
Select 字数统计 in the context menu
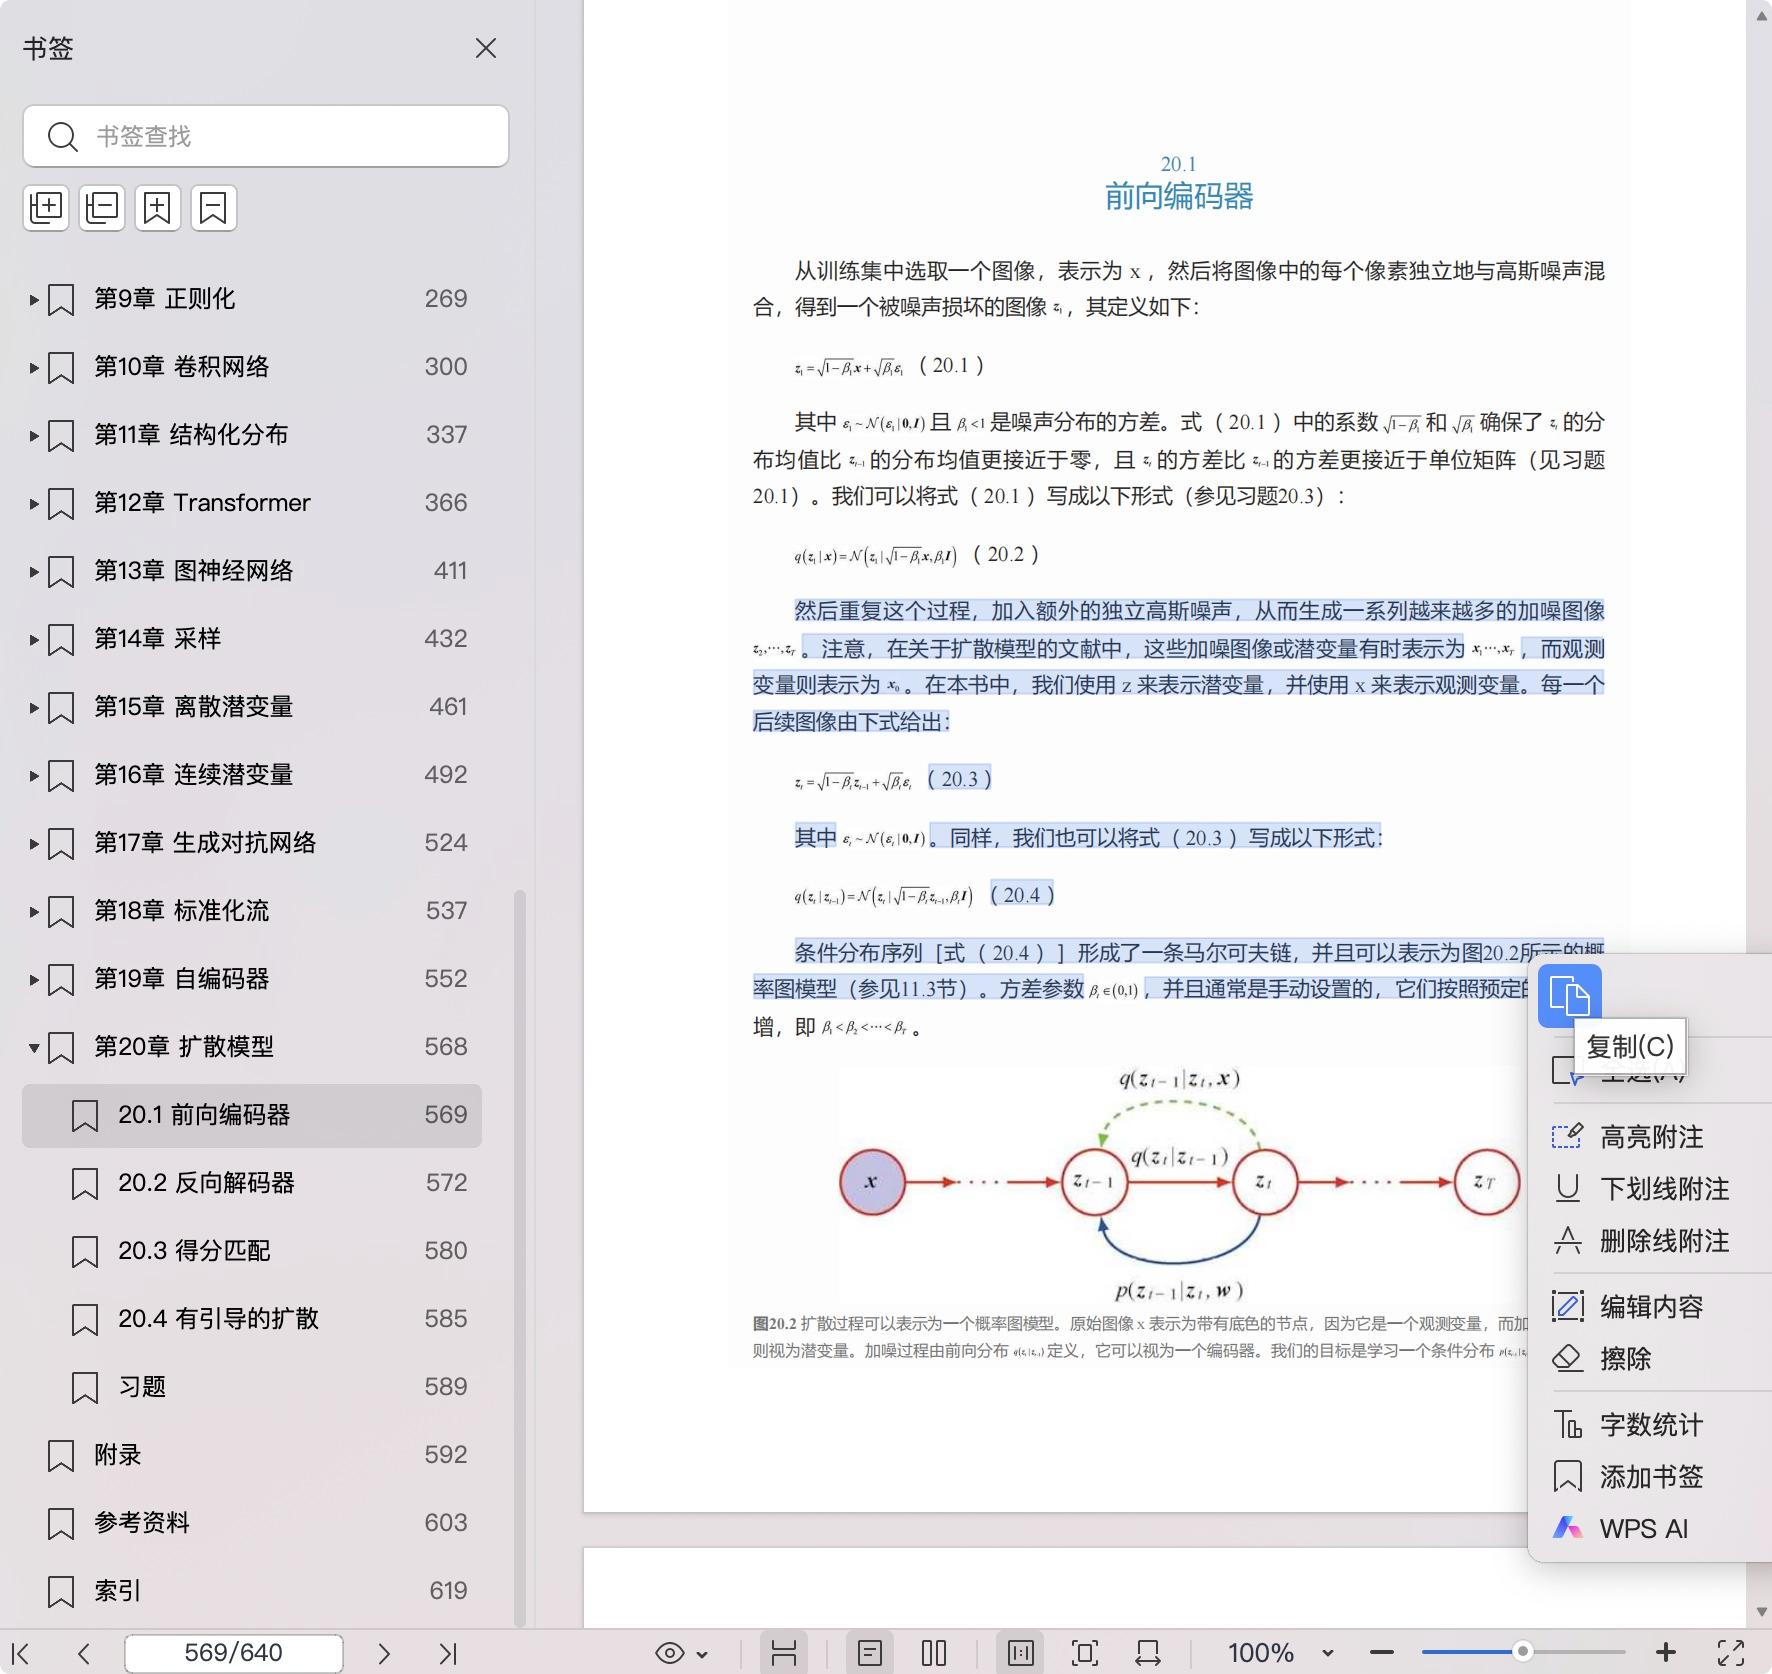pyautogui.click(x=1650, y=1425)
